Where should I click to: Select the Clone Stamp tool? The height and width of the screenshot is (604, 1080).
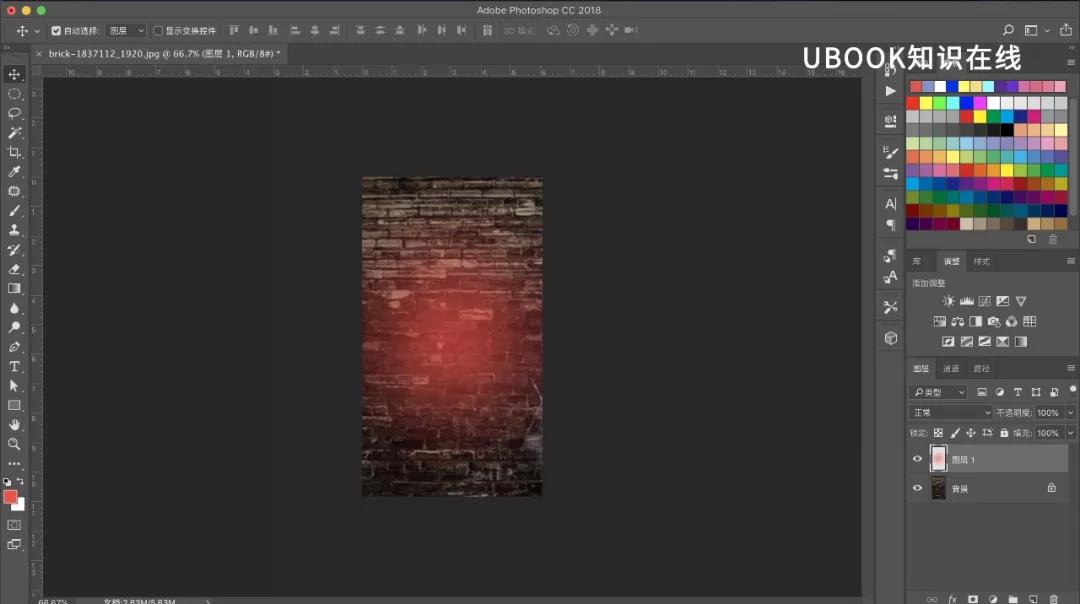[14, 230]
